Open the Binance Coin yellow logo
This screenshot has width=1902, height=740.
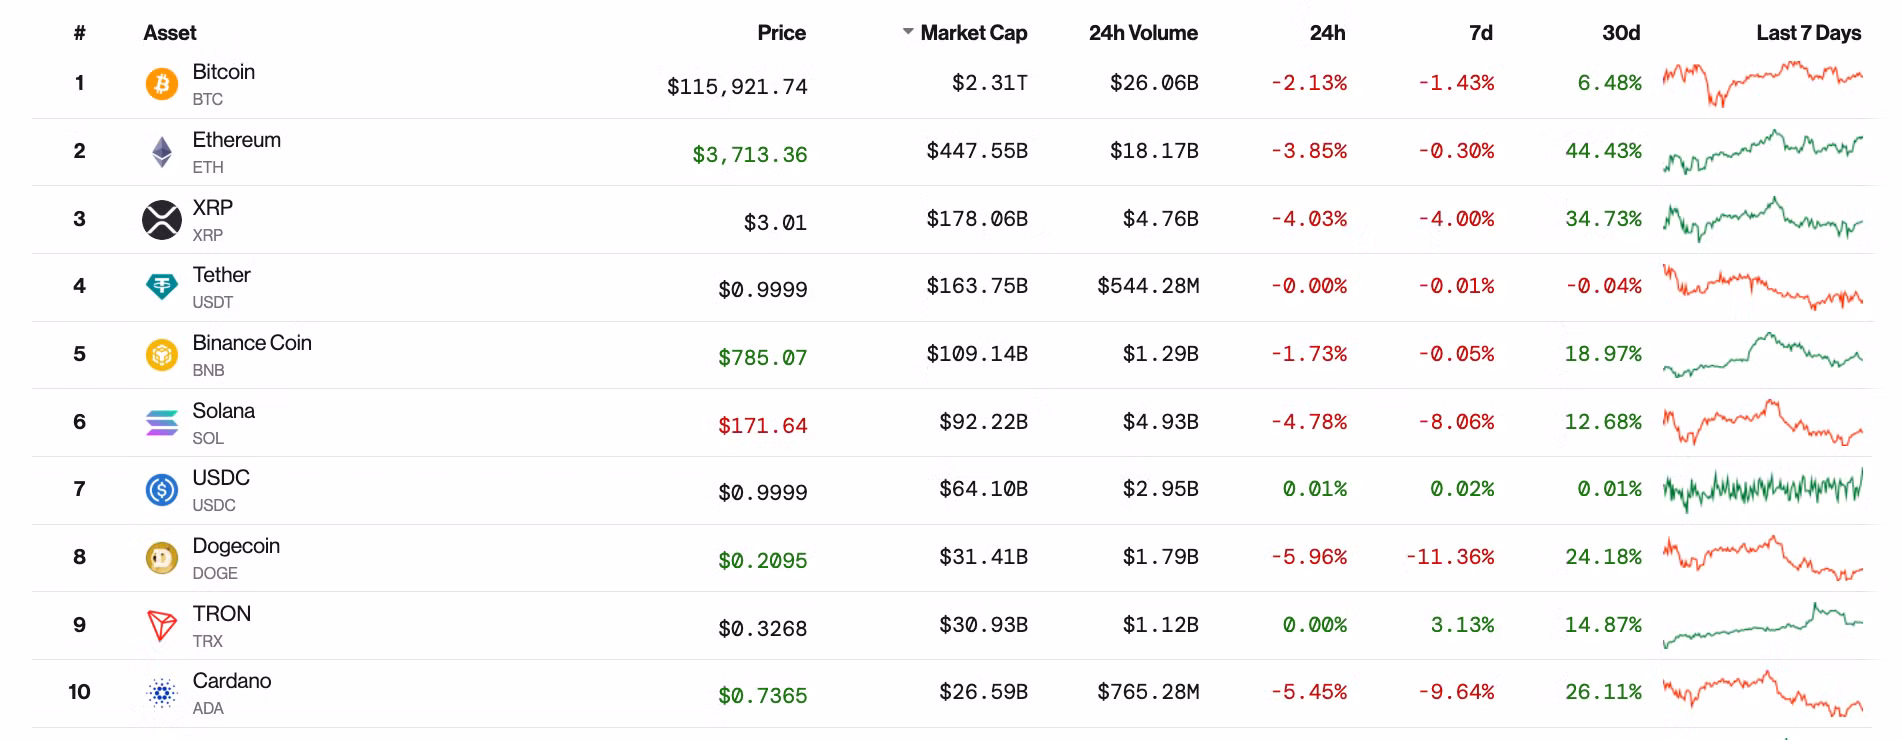pos(161,355)
